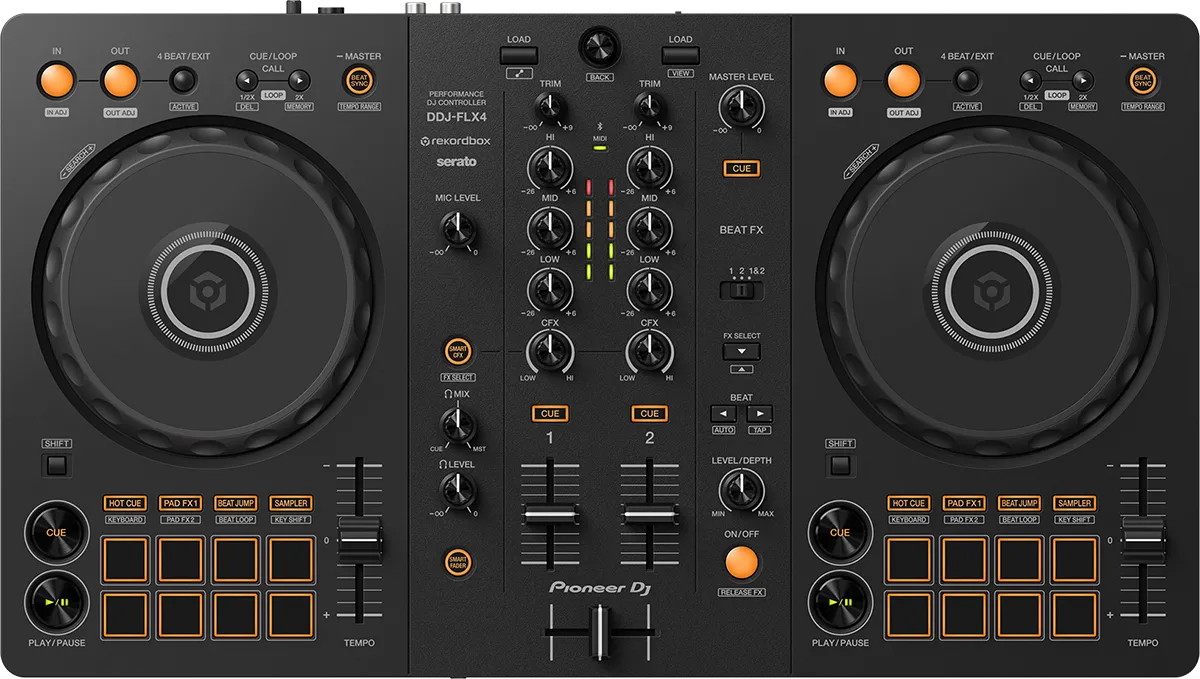Click the right deck loop OUT button
This screenshot has height=679, width=1200.
[904, 80]
